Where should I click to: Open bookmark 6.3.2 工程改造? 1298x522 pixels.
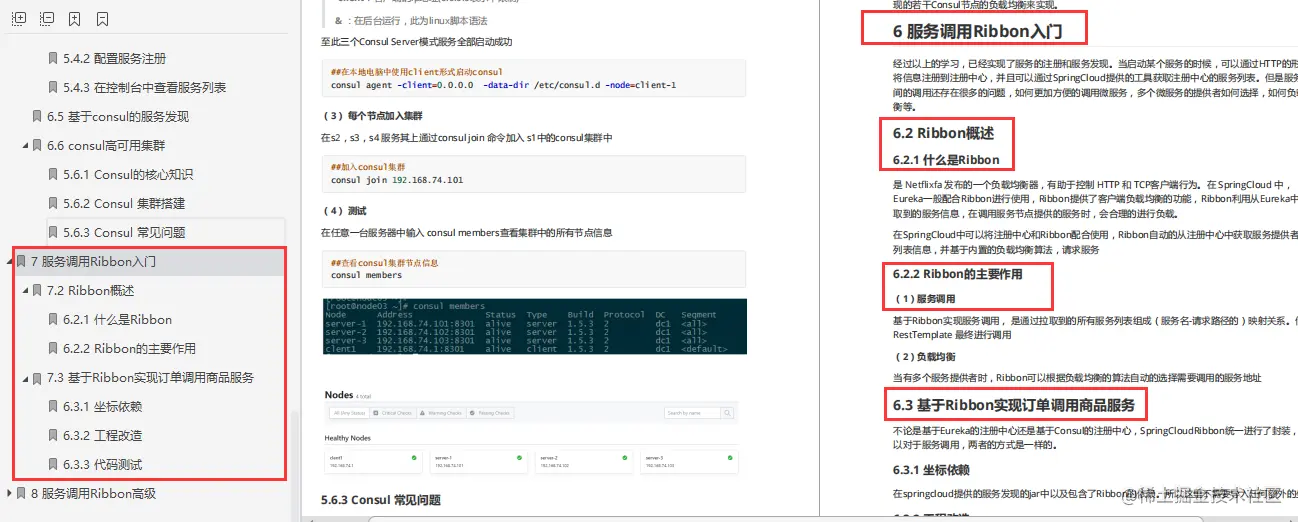point(102,435)
